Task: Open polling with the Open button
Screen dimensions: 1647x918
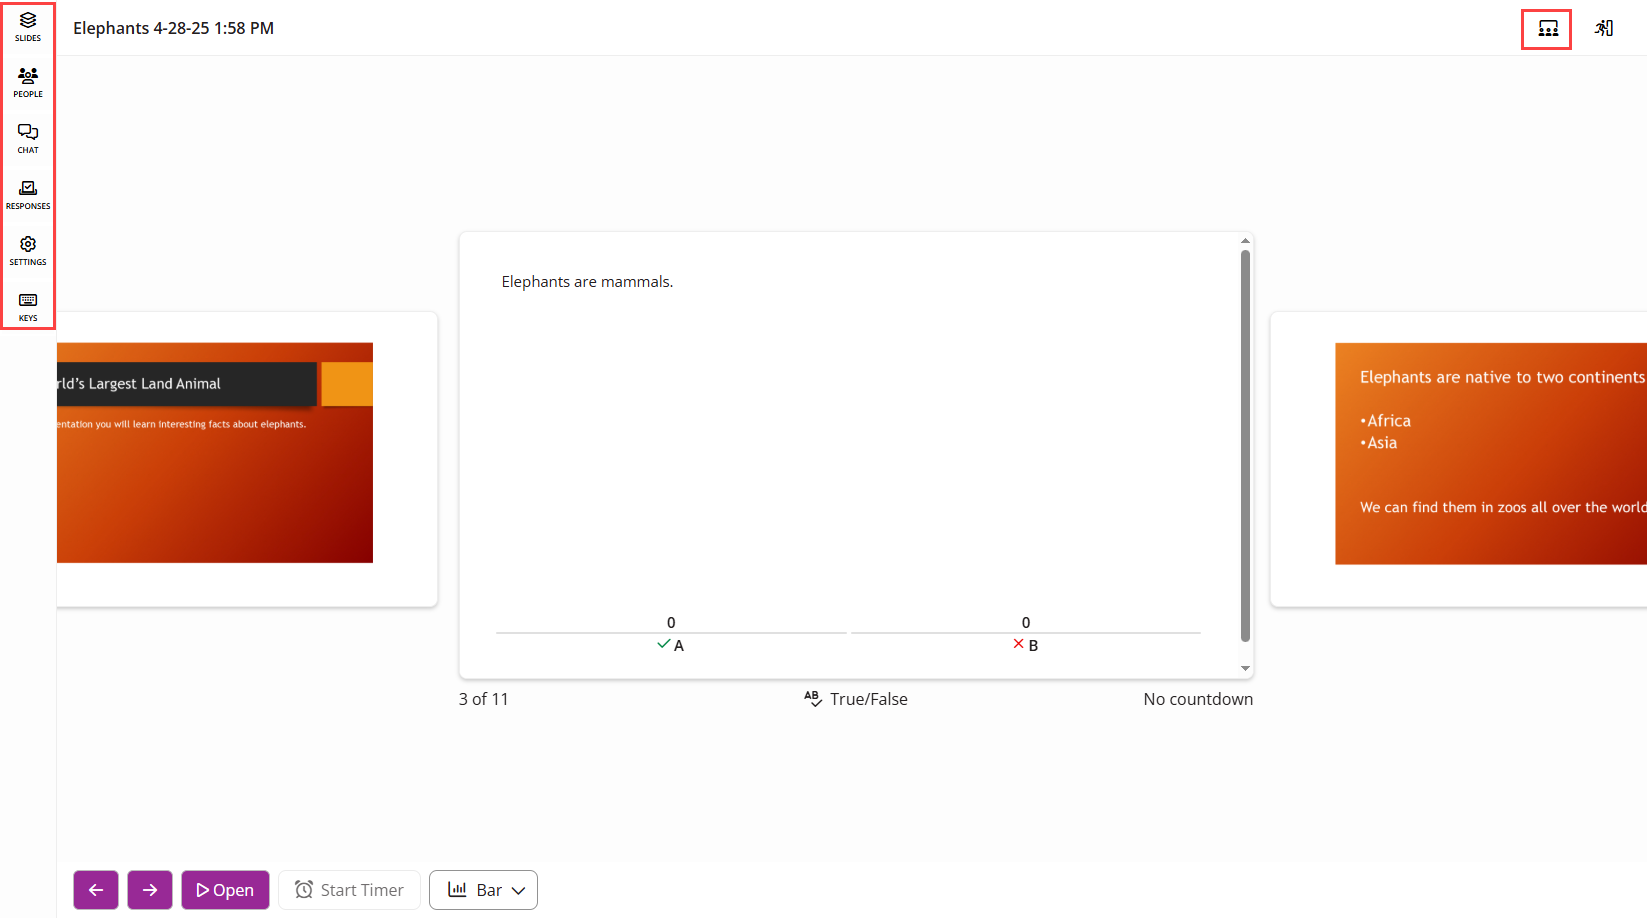Action: [225, 890]
